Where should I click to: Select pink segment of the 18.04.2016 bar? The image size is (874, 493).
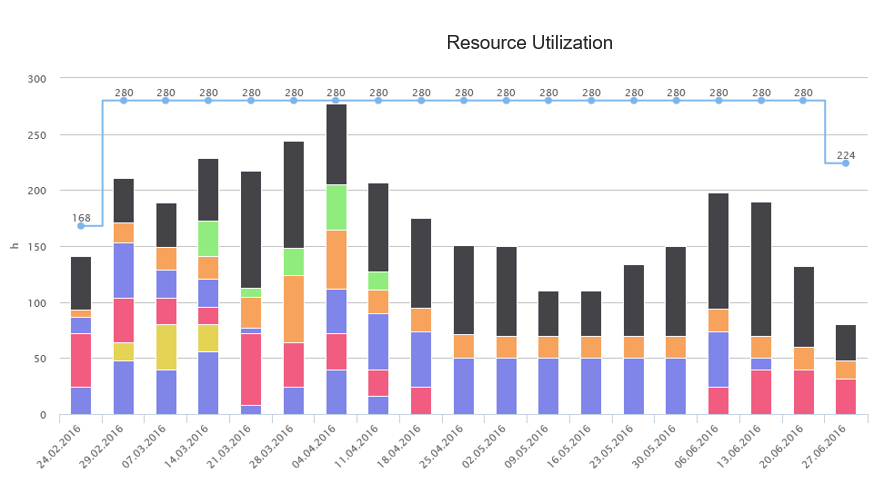(x=421, y=400)
